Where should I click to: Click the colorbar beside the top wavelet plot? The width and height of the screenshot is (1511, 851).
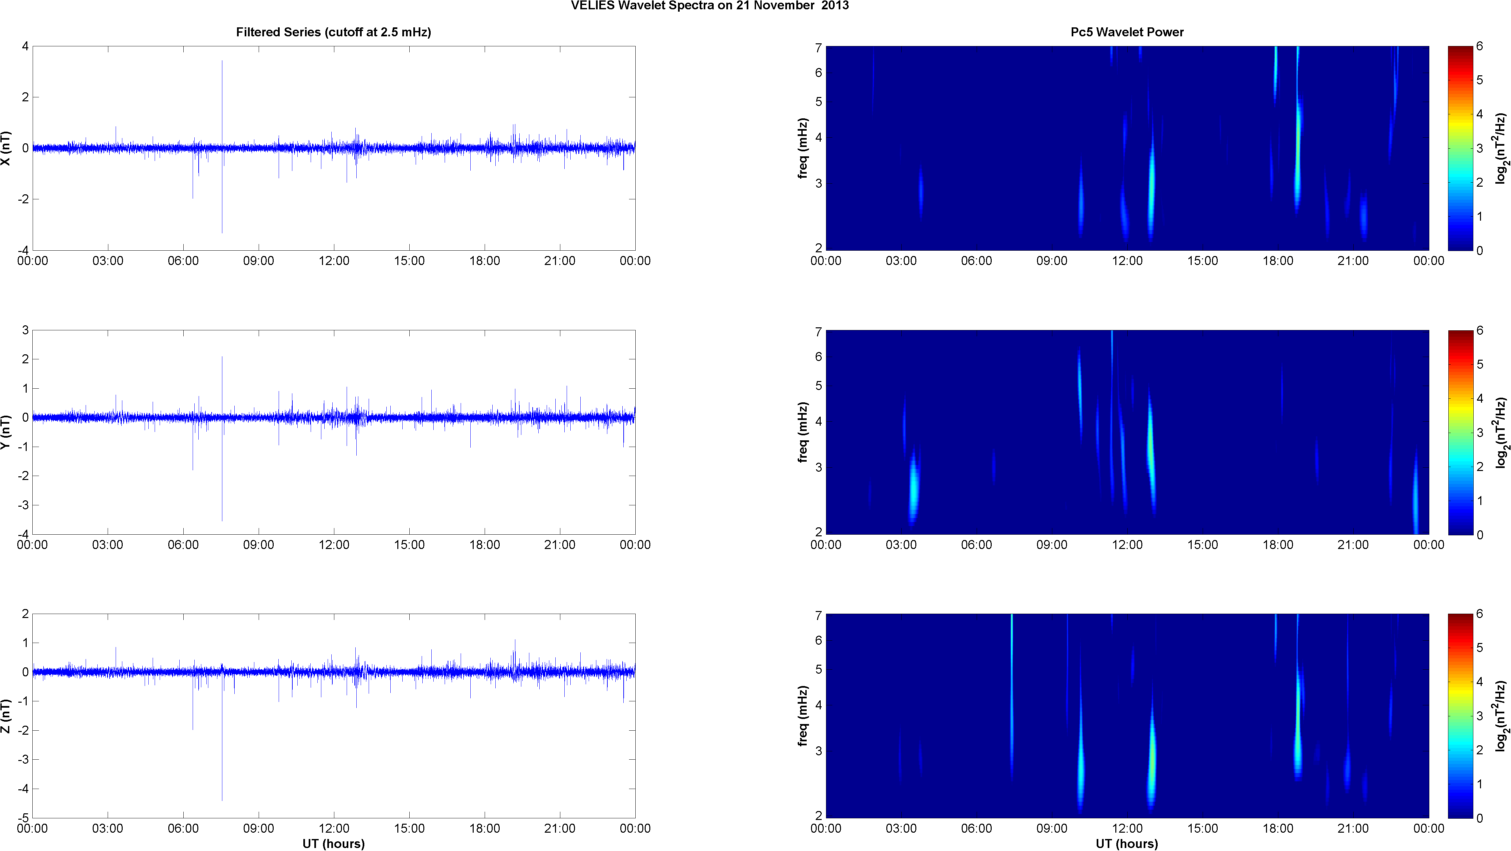click(1460, 148)
